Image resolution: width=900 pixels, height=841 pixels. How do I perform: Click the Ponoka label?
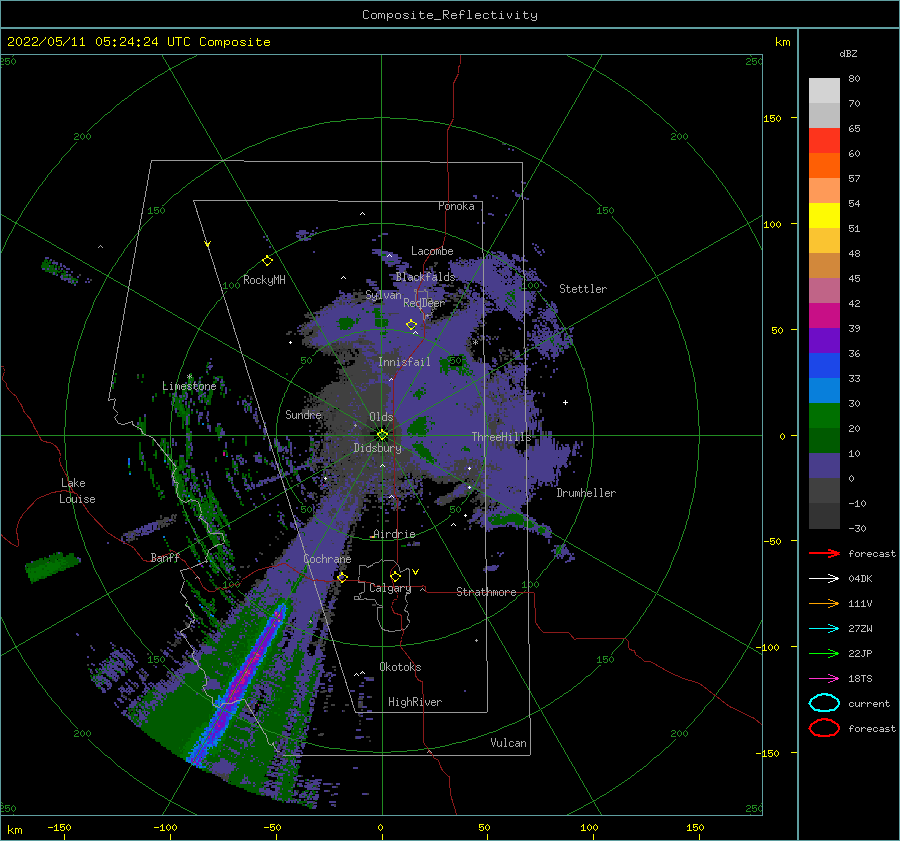(x=456, y=206)
